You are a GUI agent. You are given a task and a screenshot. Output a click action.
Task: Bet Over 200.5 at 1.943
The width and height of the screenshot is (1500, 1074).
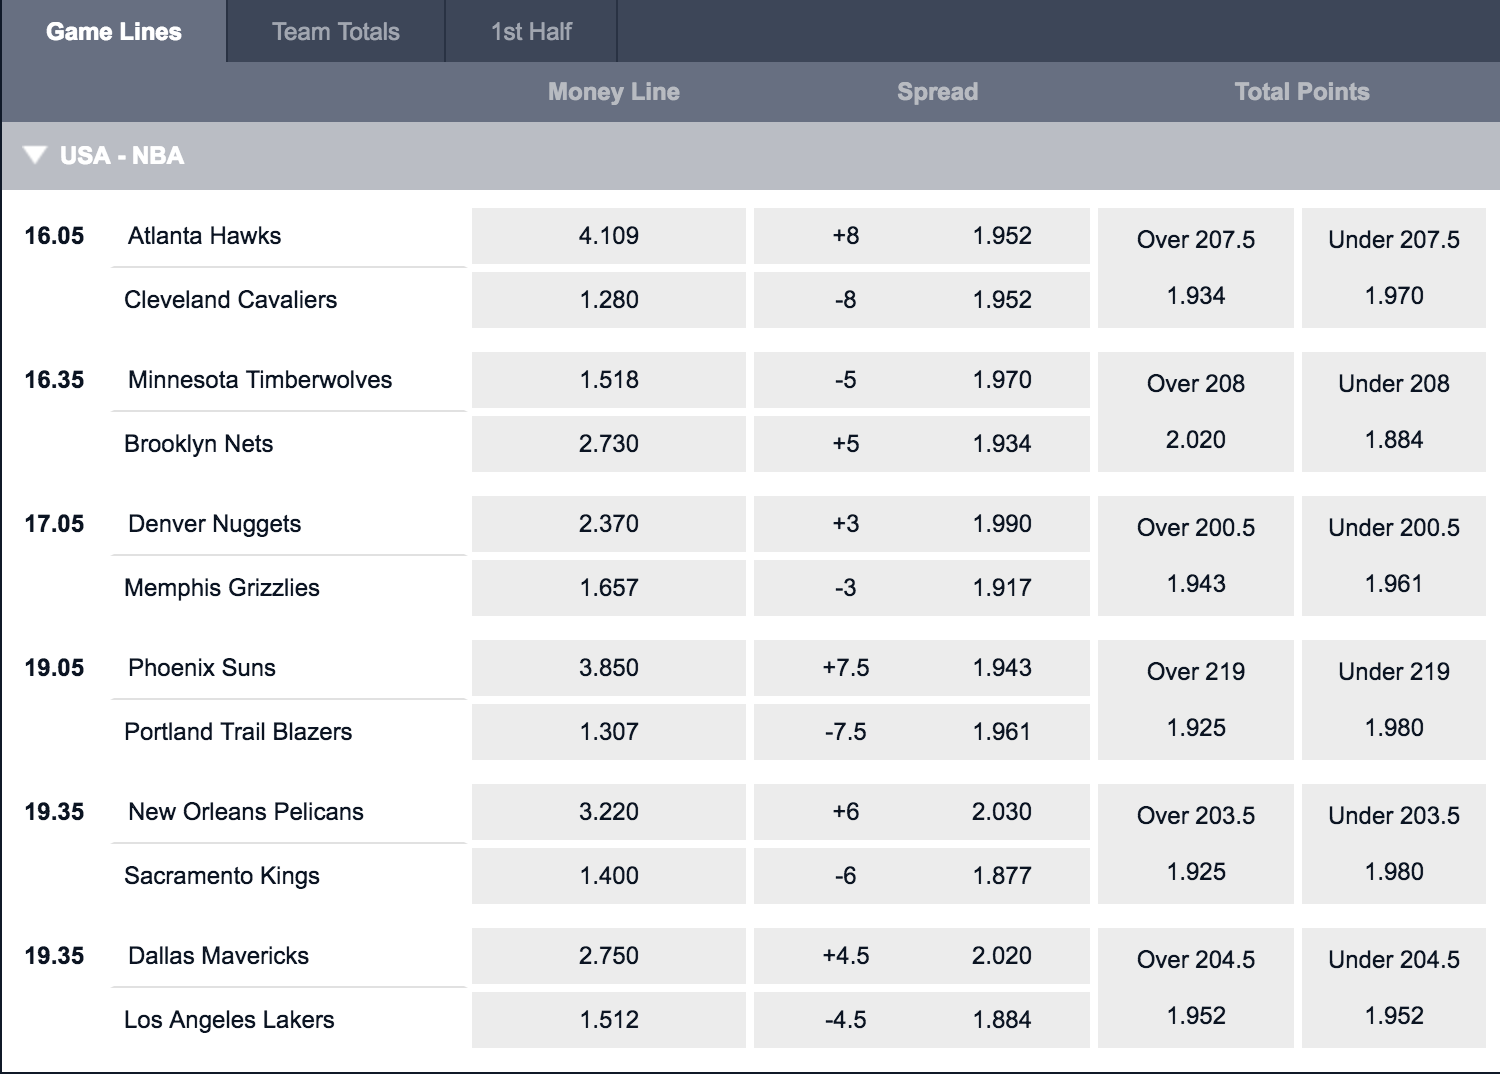tap(1196, 556)
